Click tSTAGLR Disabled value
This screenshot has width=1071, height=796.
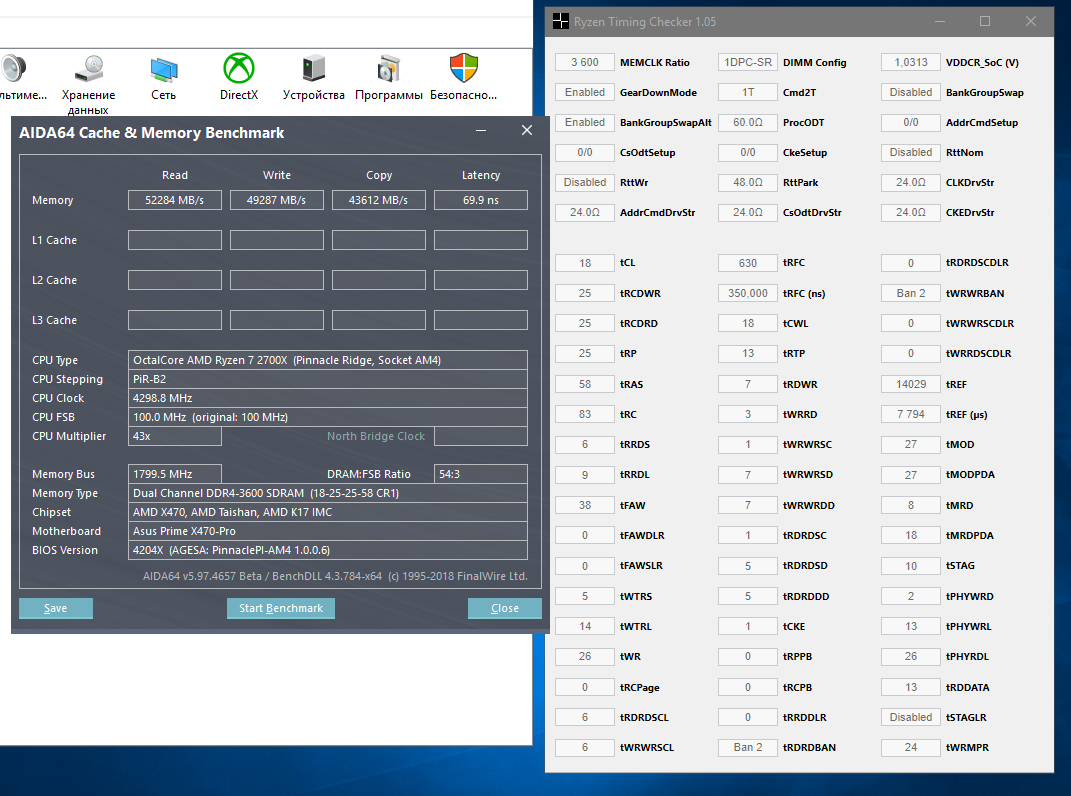coord(910,717)
